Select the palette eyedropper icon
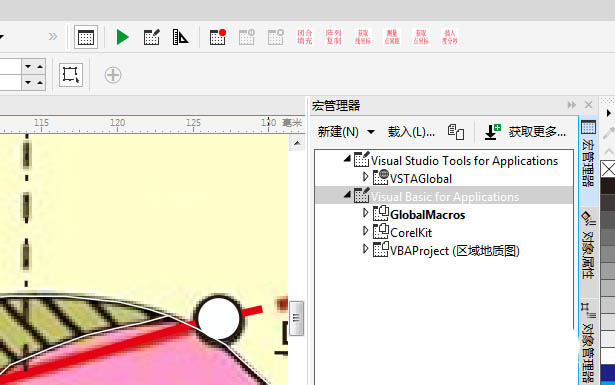615x385 pixels. 608,133
